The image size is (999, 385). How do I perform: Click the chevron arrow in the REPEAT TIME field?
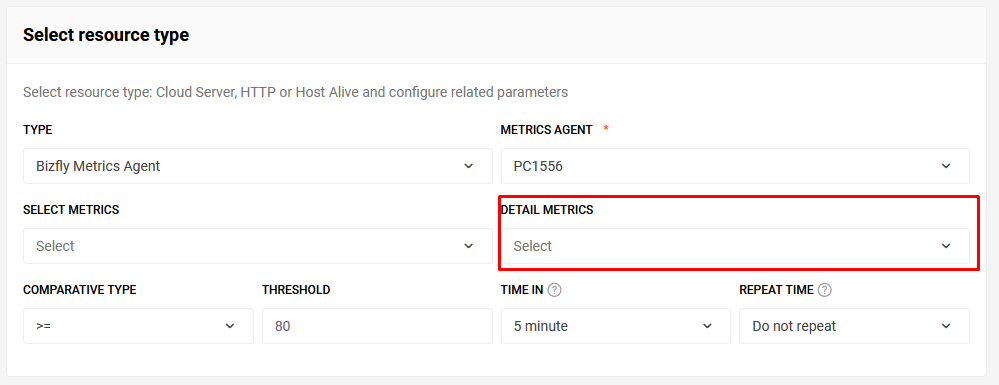[x=945, y=326]
